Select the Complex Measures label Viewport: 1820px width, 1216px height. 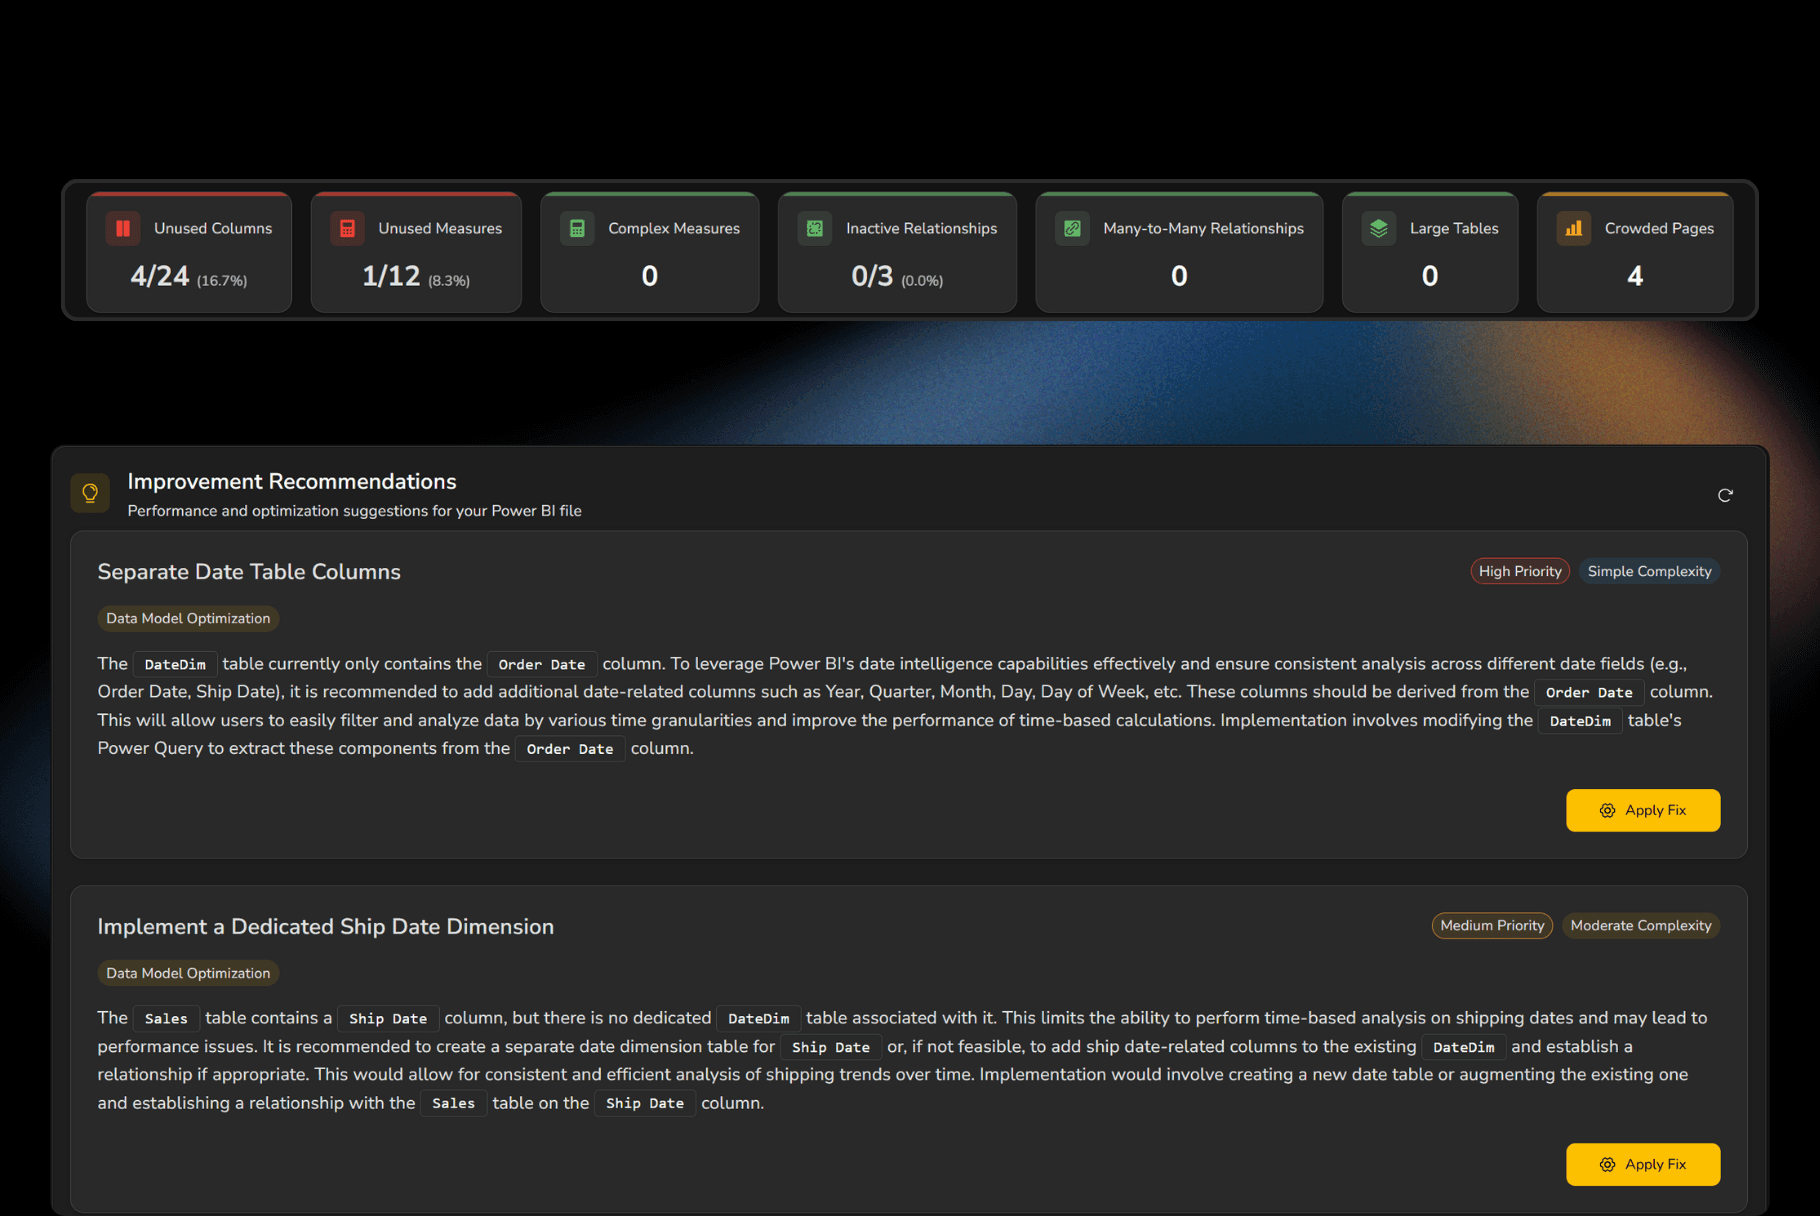pyautogui.click(x=674, y=229)
